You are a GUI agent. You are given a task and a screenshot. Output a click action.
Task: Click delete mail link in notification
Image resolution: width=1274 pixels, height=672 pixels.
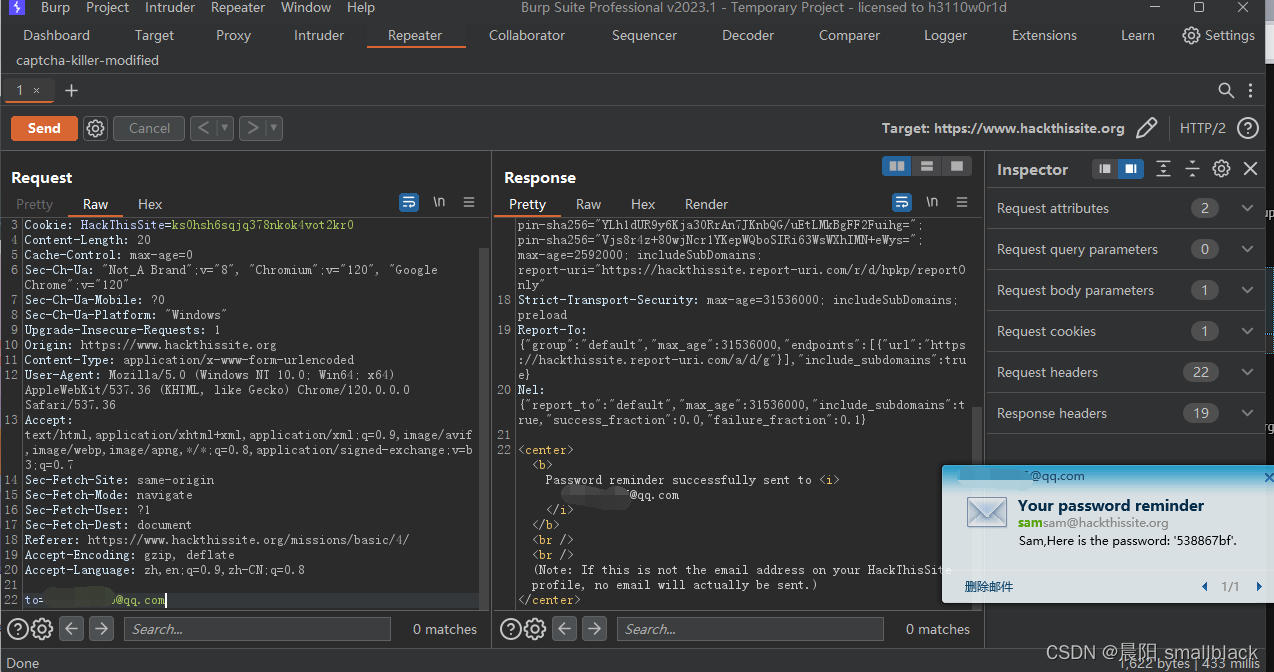pos(989,587)
